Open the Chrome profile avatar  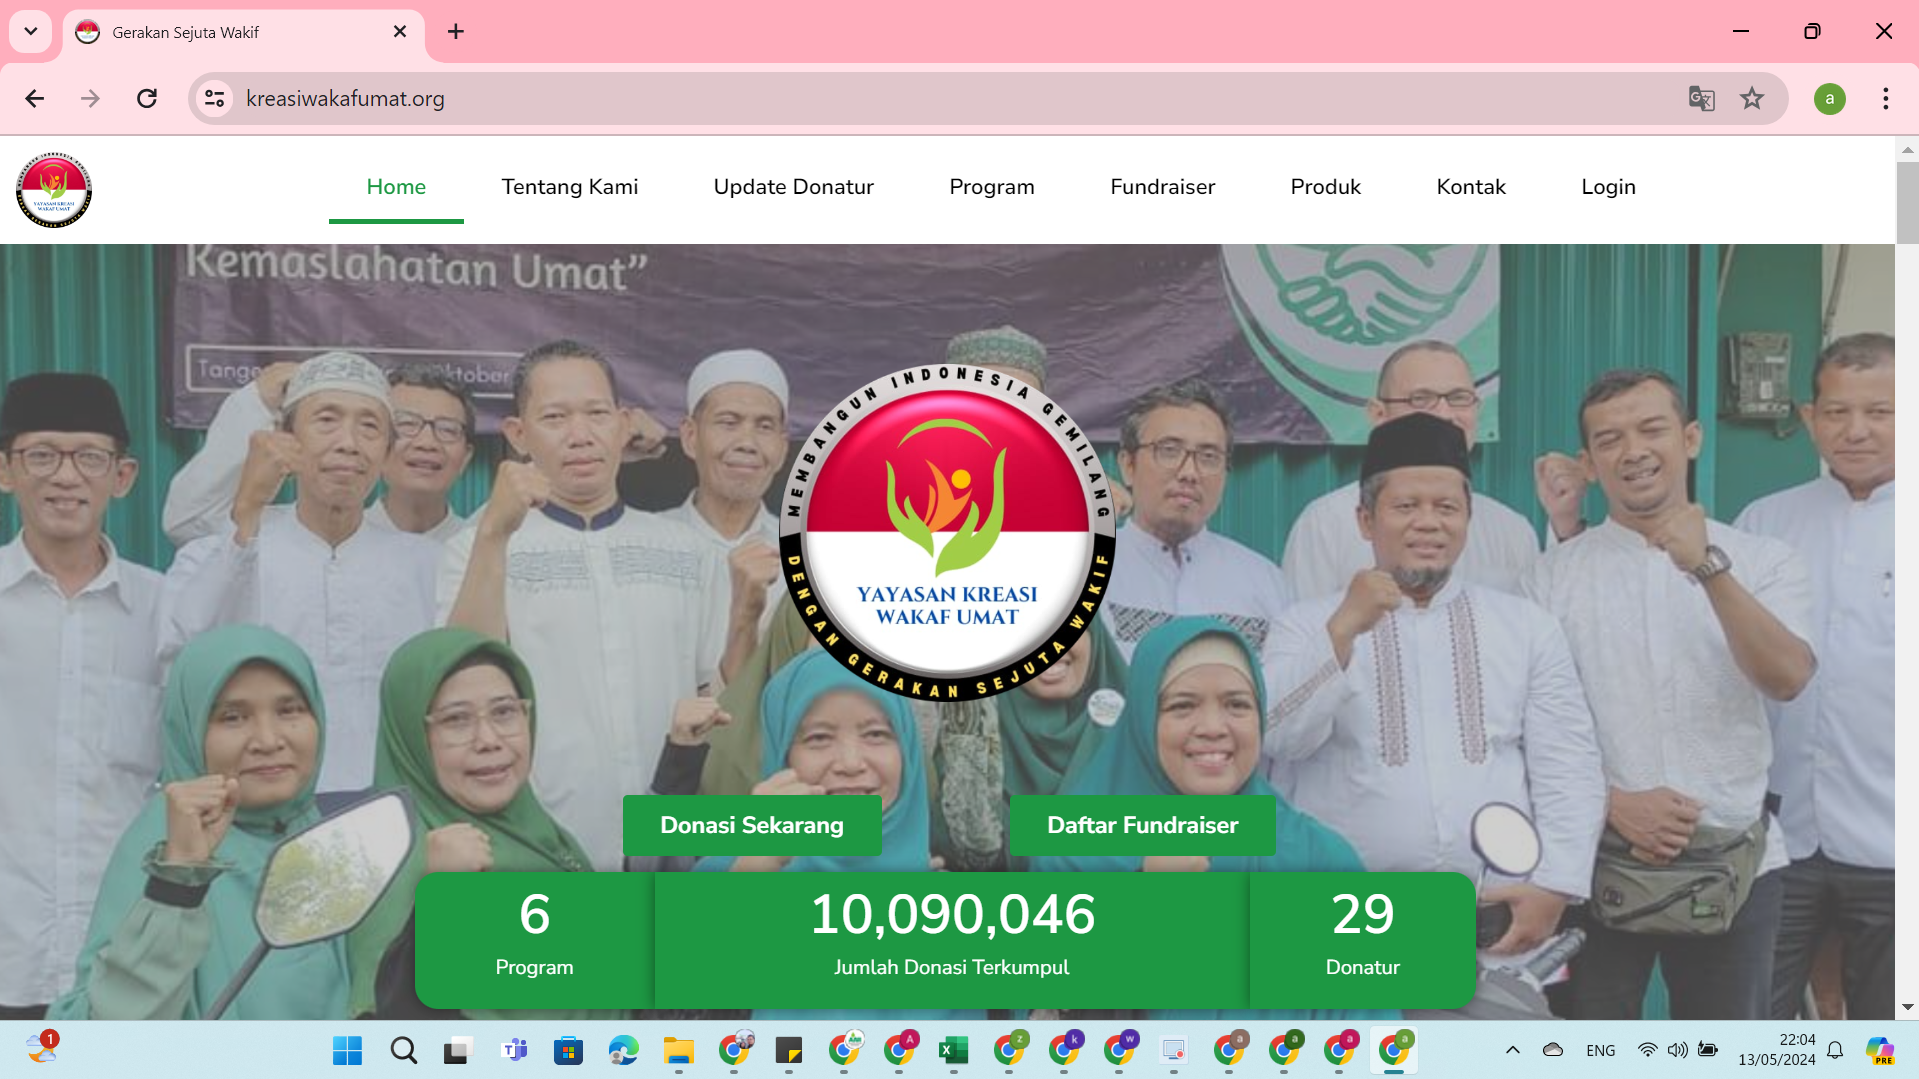[1829, 98]
